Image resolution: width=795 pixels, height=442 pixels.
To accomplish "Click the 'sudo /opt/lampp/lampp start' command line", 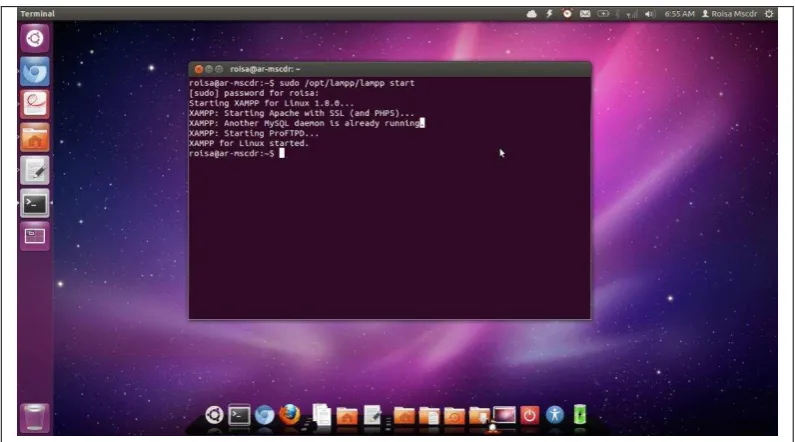I will [x=347, y=83].
